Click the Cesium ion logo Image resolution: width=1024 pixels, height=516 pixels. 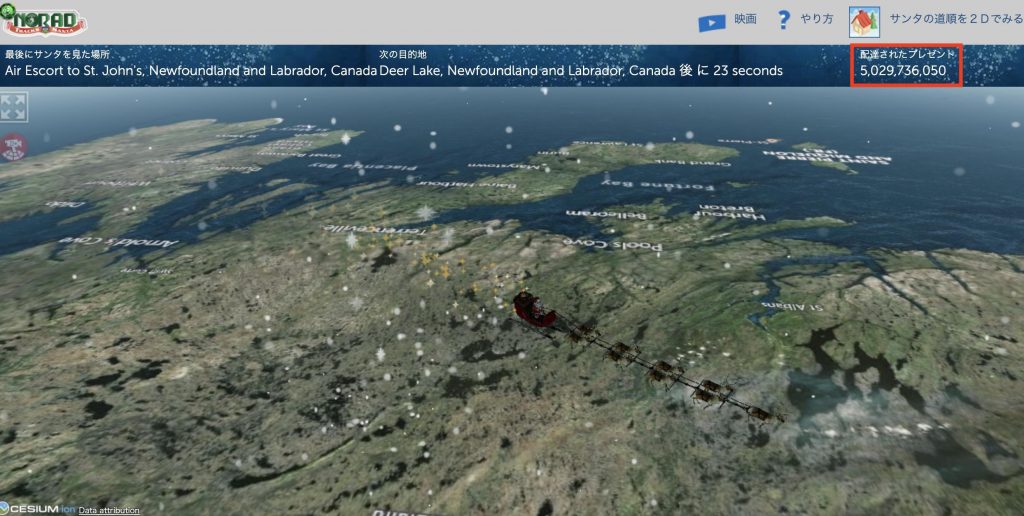37,508
